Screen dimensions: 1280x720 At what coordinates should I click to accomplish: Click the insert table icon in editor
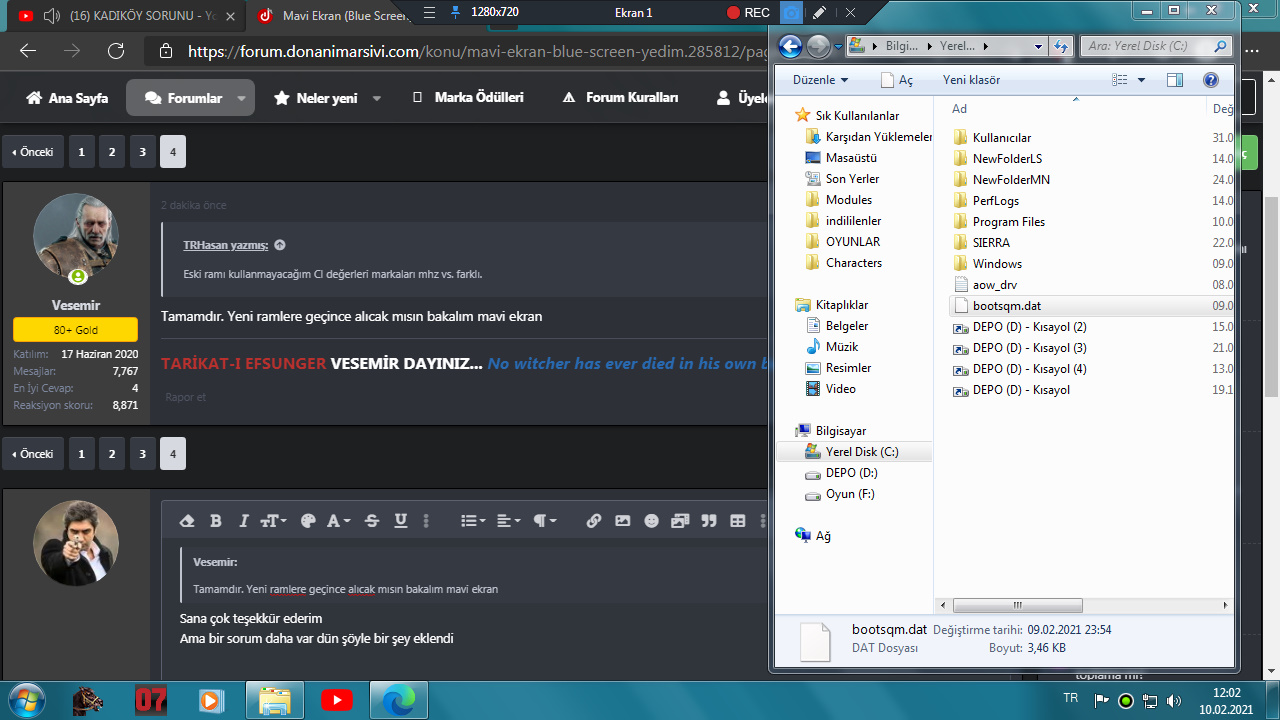click(738, 521)
